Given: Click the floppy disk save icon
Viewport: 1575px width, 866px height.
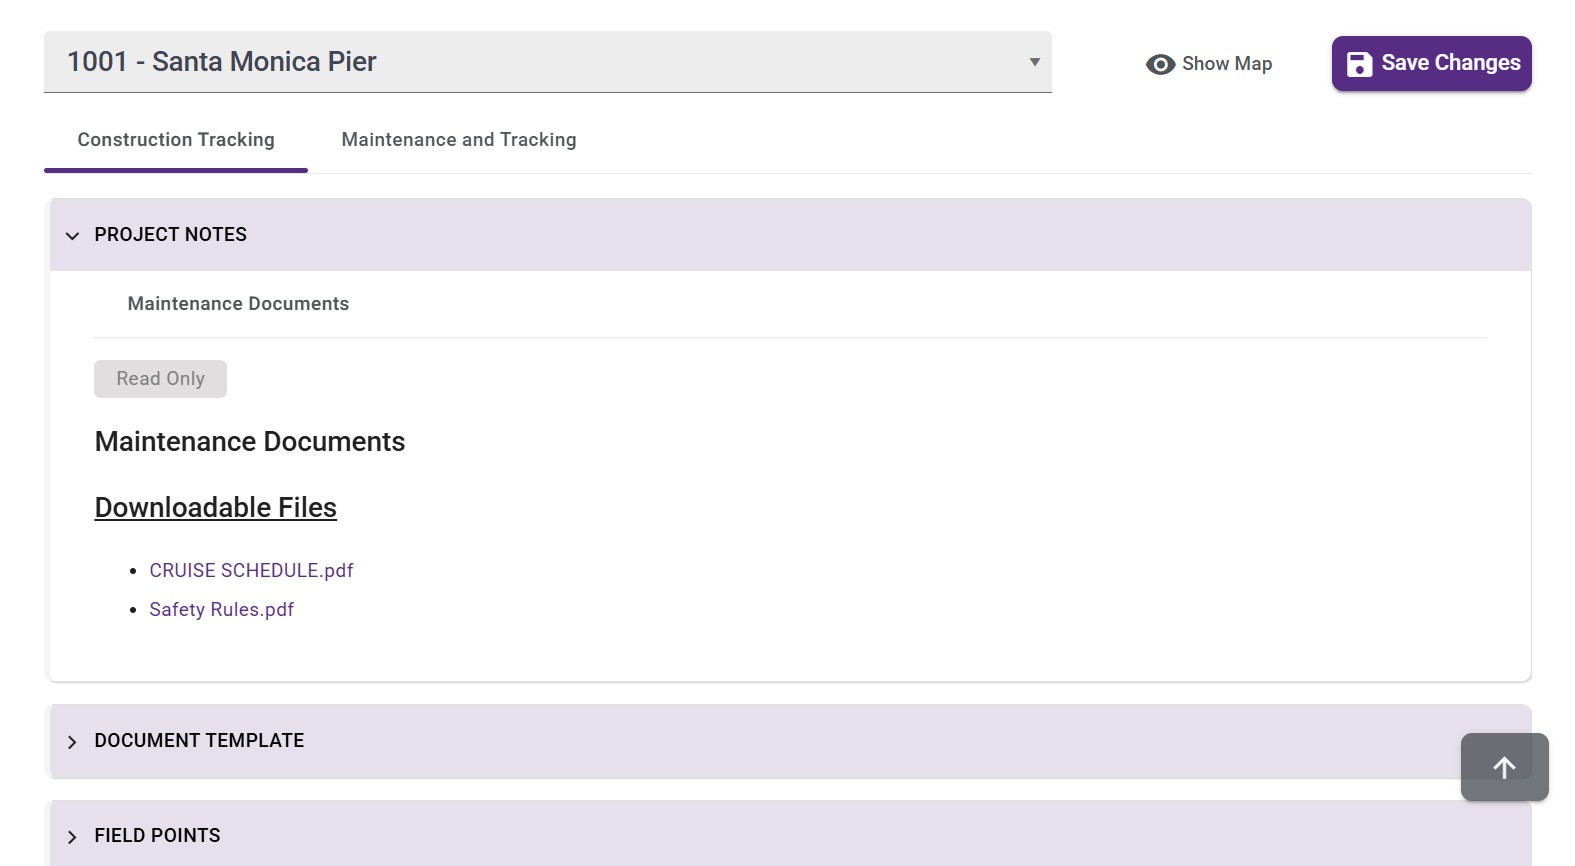Looking at the screenshot, I should (x=1359, y=64).
